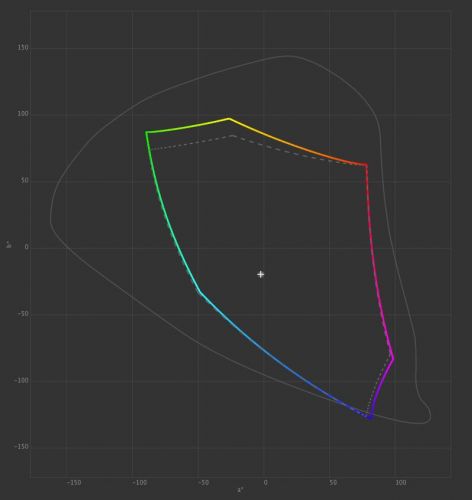Select the 0 tick on vertical axis
This screenshot has height=500, width=472.
click(27, 247)
